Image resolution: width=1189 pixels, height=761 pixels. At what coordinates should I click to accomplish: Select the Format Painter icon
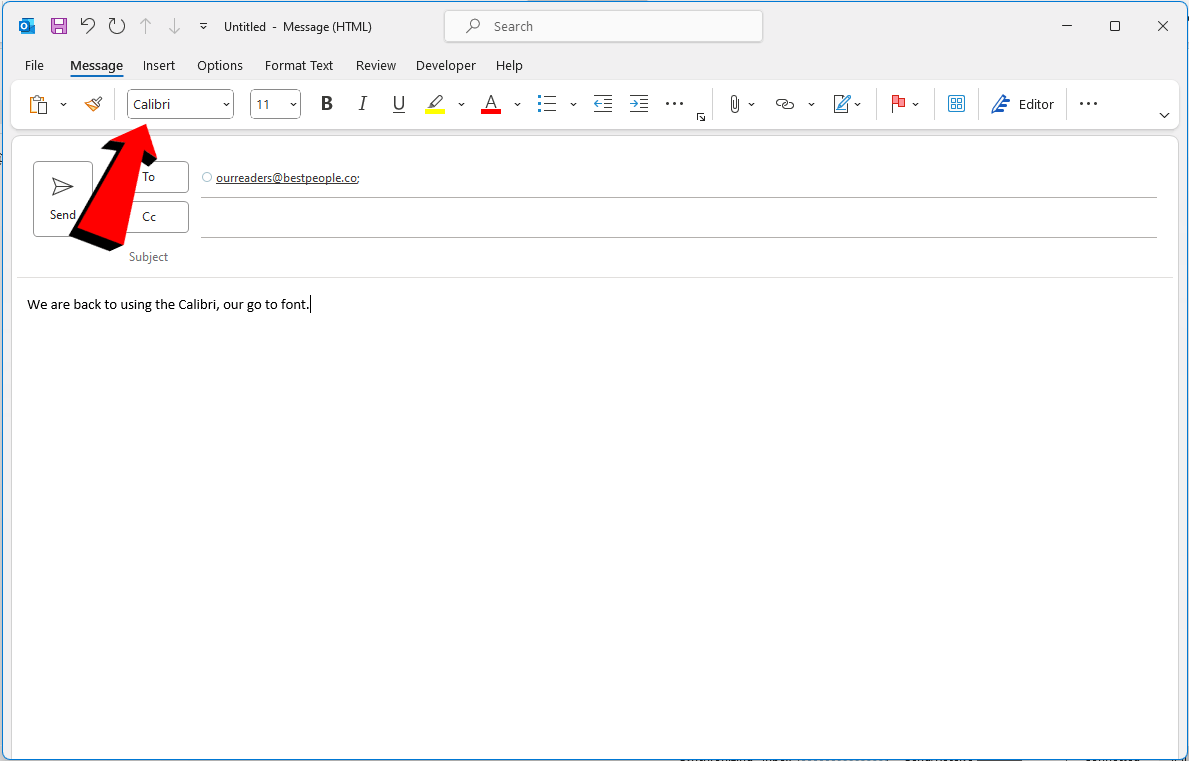93,103
